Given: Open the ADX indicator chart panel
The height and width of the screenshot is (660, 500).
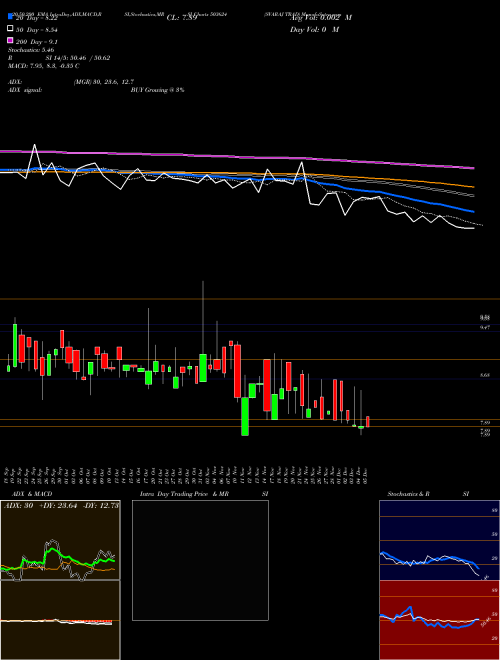Looking at the screenshot, I should 60,540.
